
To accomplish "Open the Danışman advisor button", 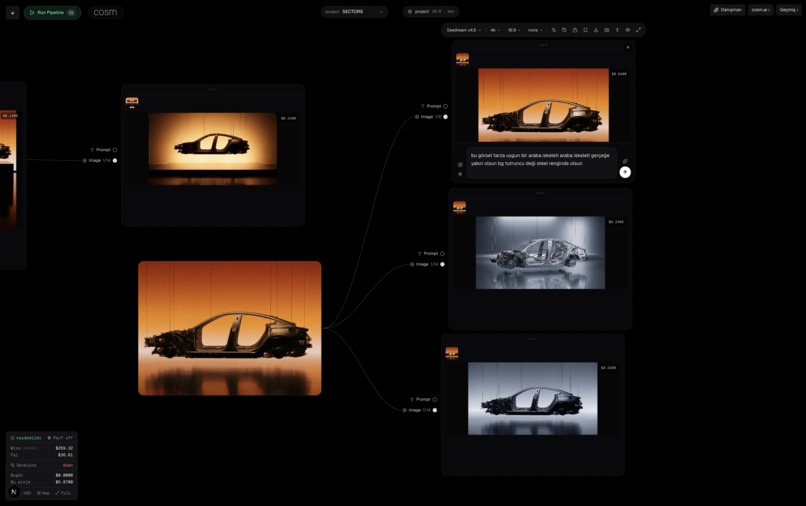I will [x=727, y=10].
